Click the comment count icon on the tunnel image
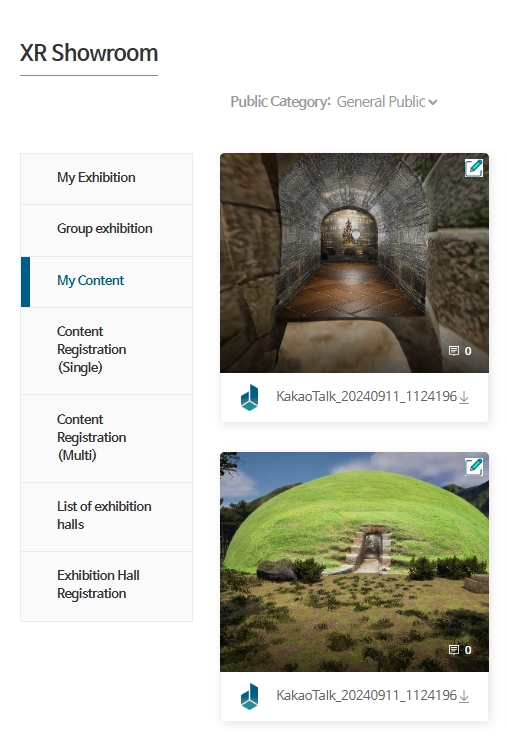Viewport: 507px width, 736px height. point(453,351)
